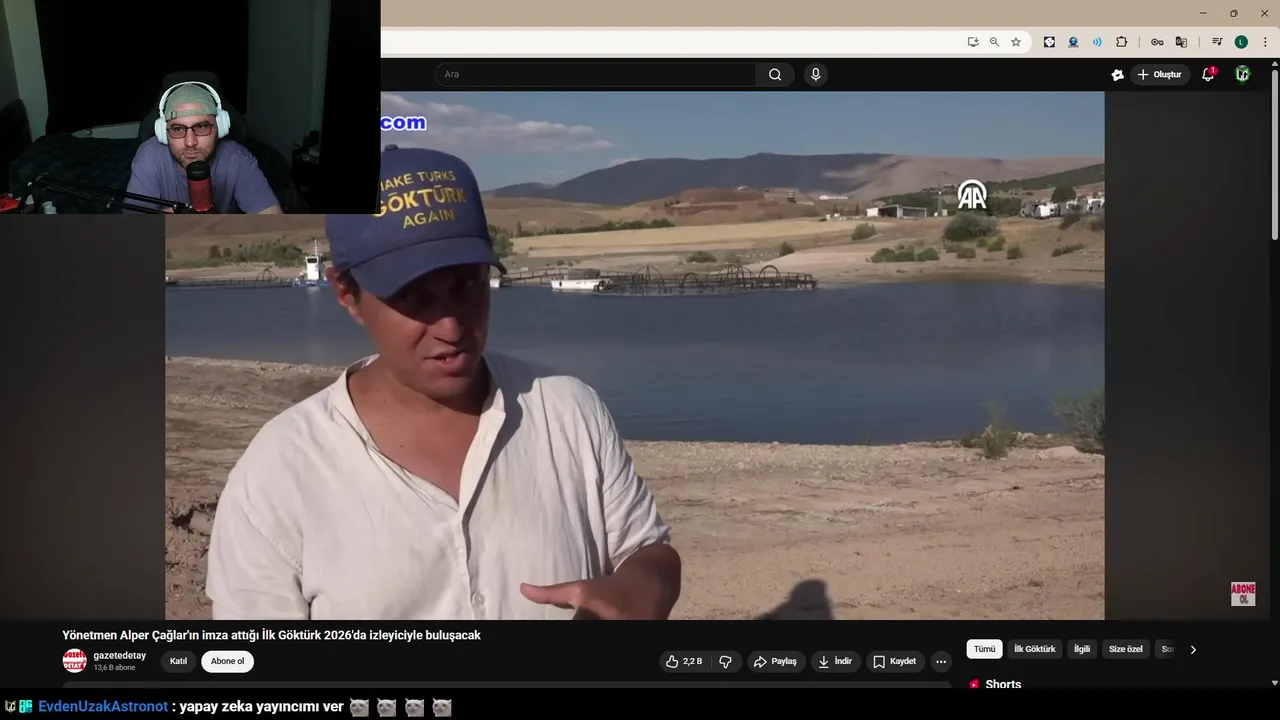Click the Shorts section heading
Image resolution: width=1280 pixels, height=720 pixels.
pos(1003,684)
